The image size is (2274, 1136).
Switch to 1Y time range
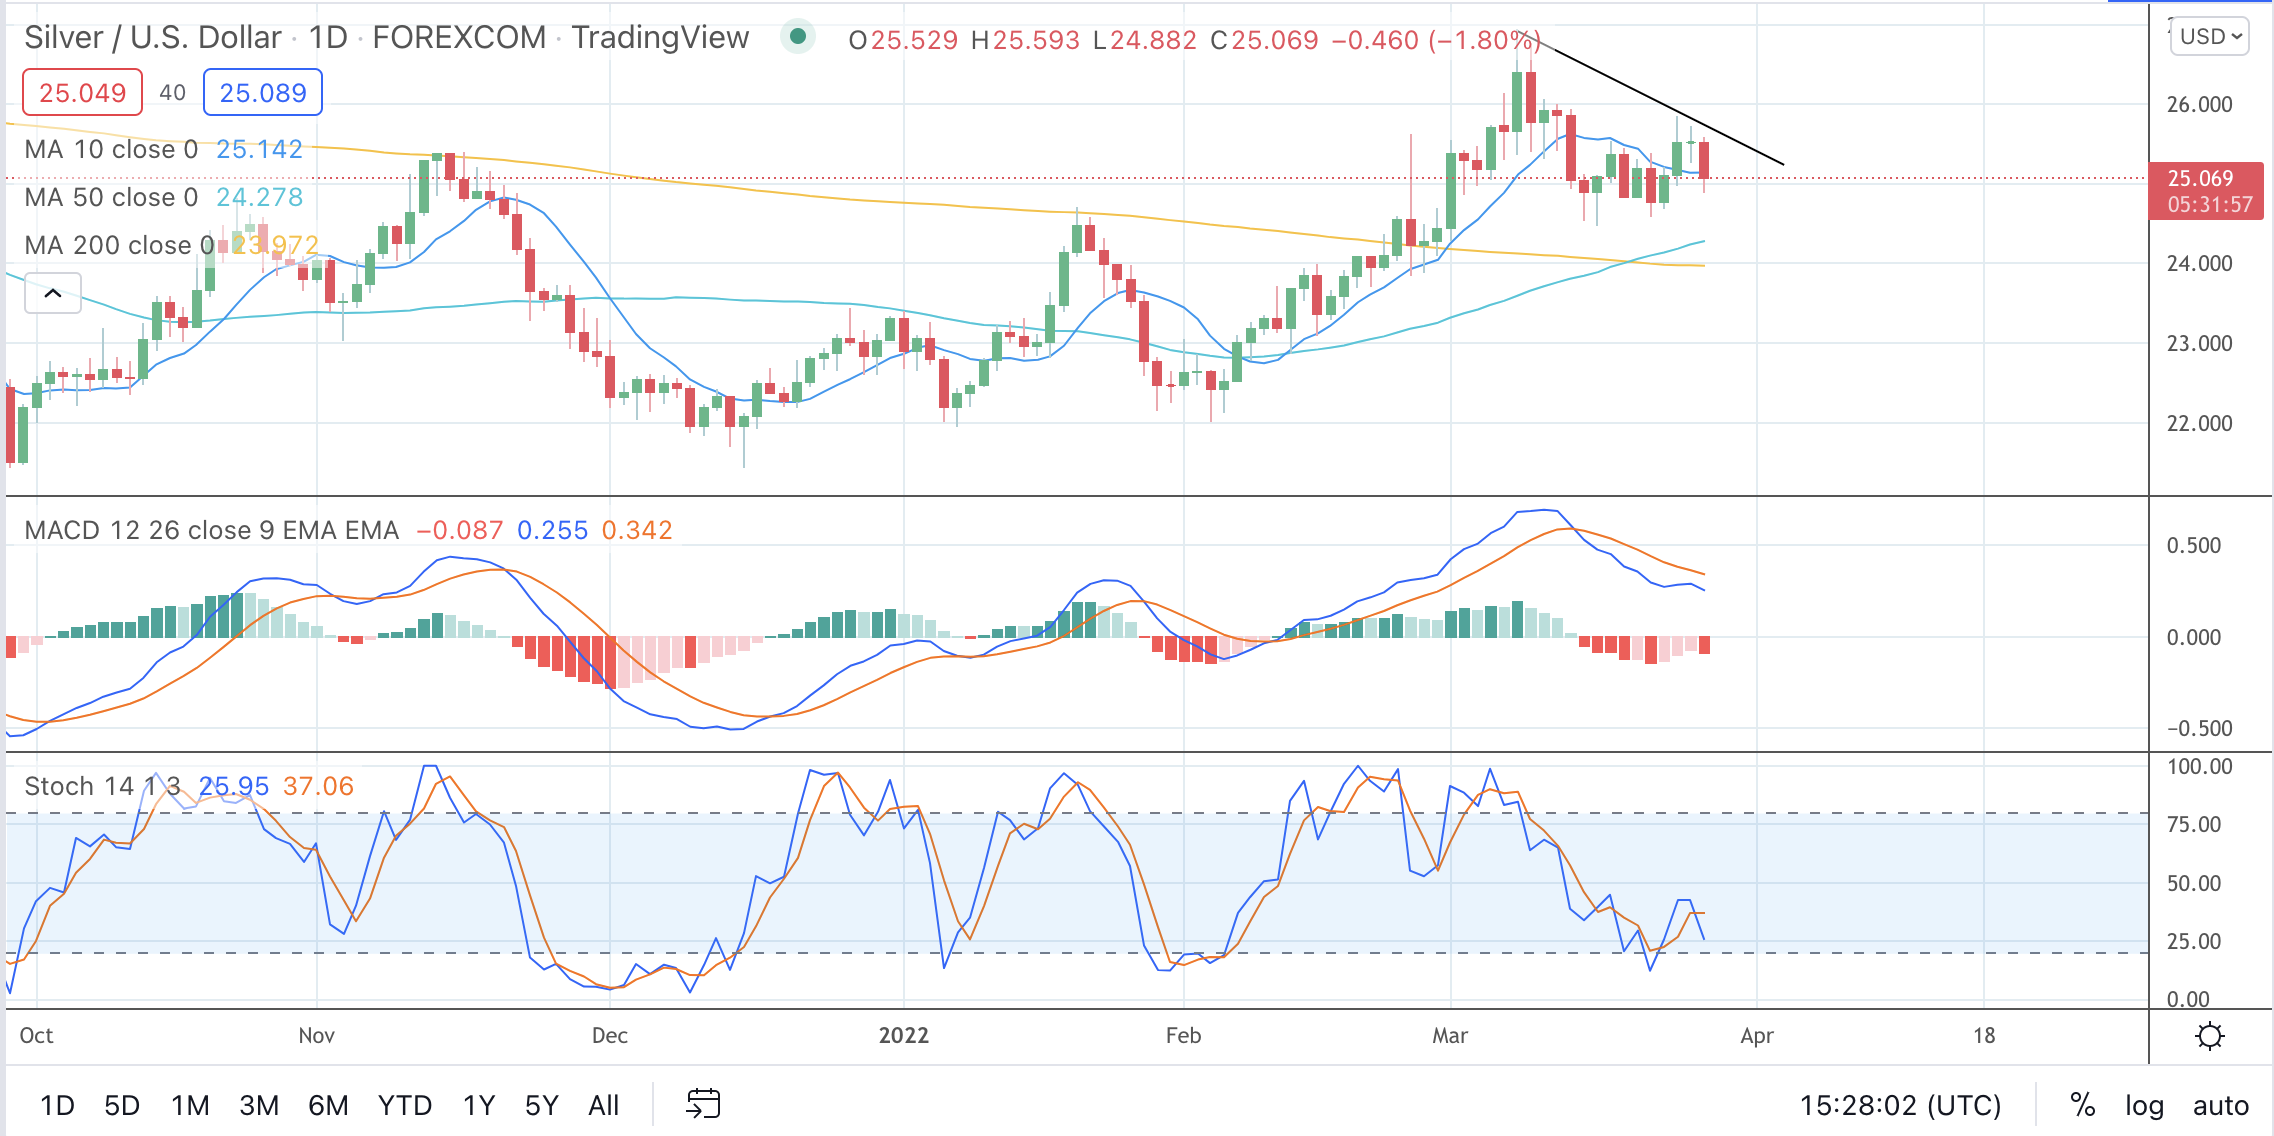[x=479, y=1105]
